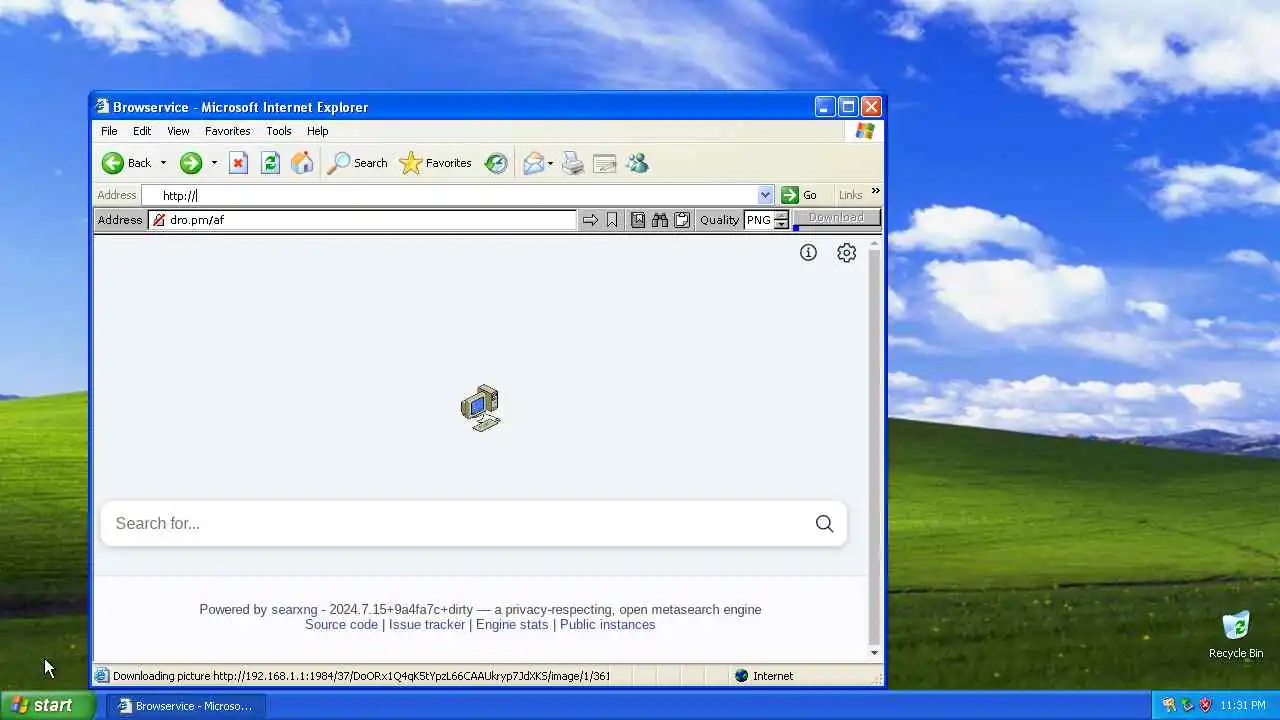Click the info circle icon on page
1280x720 pixels.
[x=808, y=253]
